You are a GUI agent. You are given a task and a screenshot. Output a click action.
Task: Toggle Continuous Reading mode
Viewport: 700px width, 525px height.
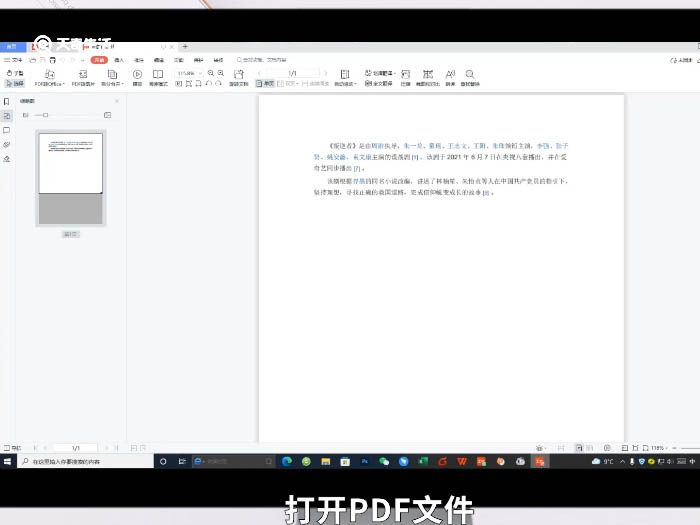coord(315,83)
